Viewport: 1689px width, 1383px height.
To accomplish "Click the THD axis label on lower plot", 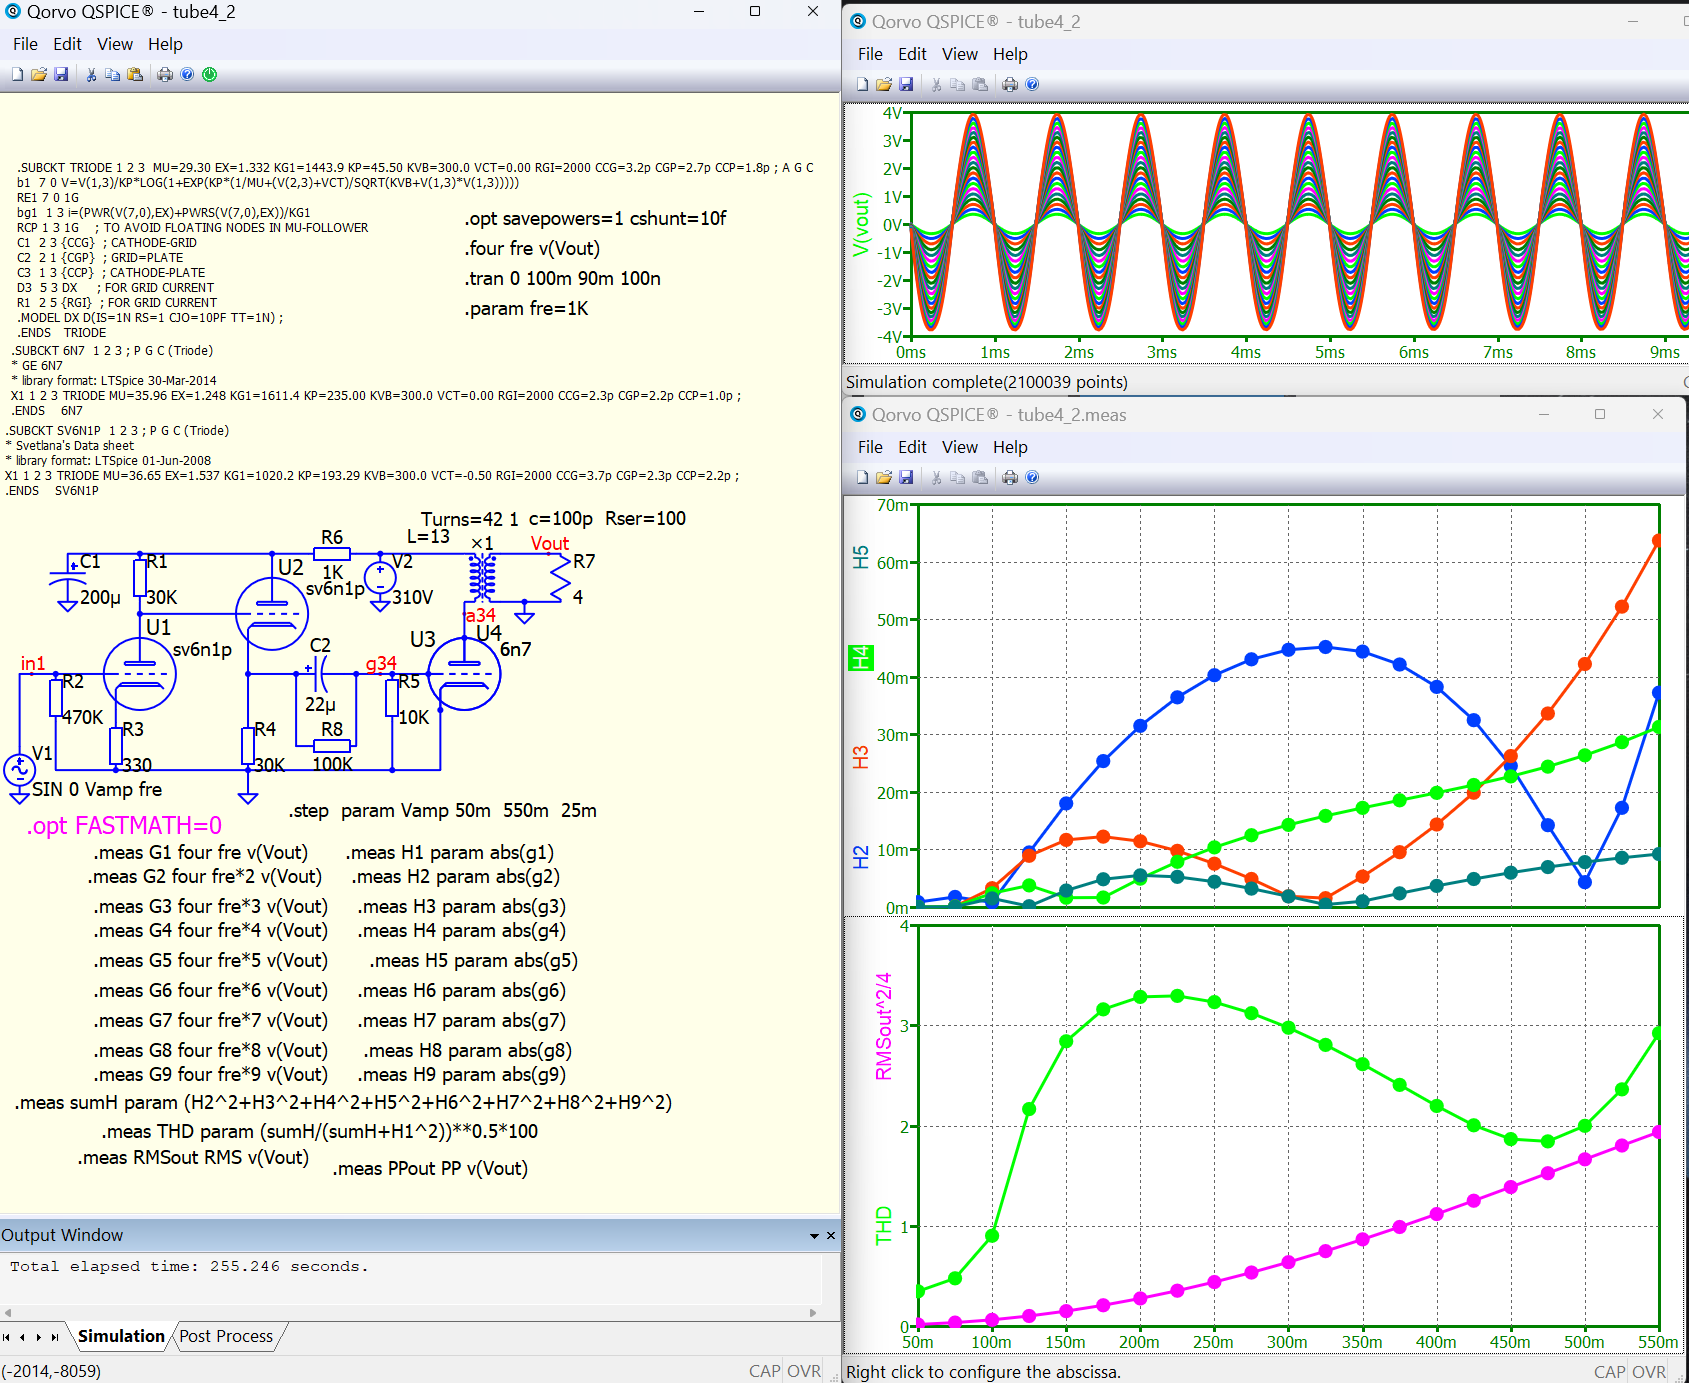I will coord(883,1225).
